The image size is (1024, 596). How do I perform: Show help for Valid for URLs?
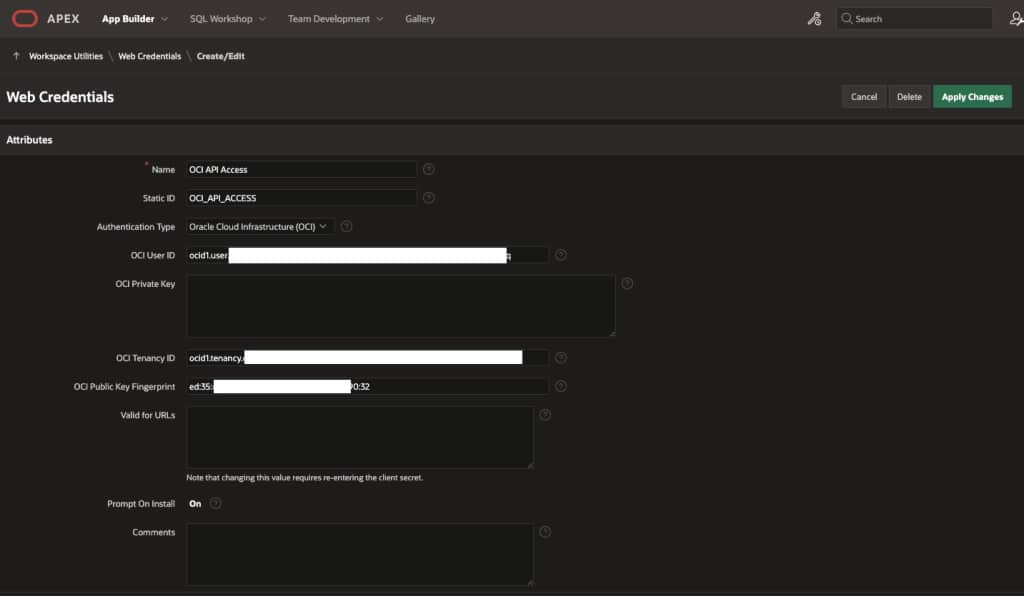click(545, 415)
